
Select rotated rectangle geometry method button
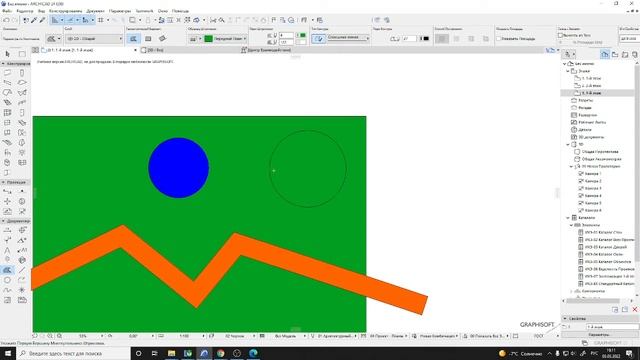(x=162, y=39)
